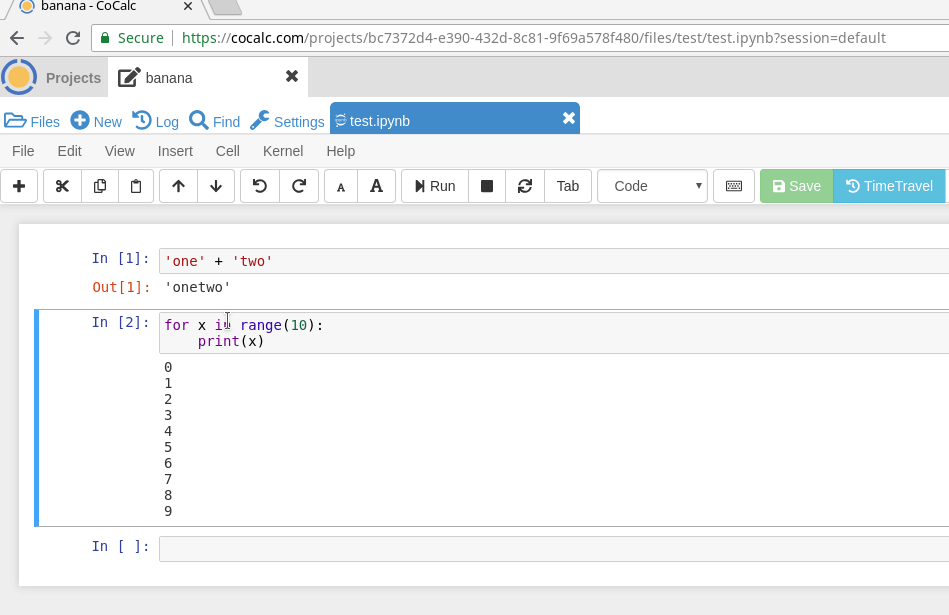Click into the for-loop code cell
This screenshot has height=615, width=949.
554,333
